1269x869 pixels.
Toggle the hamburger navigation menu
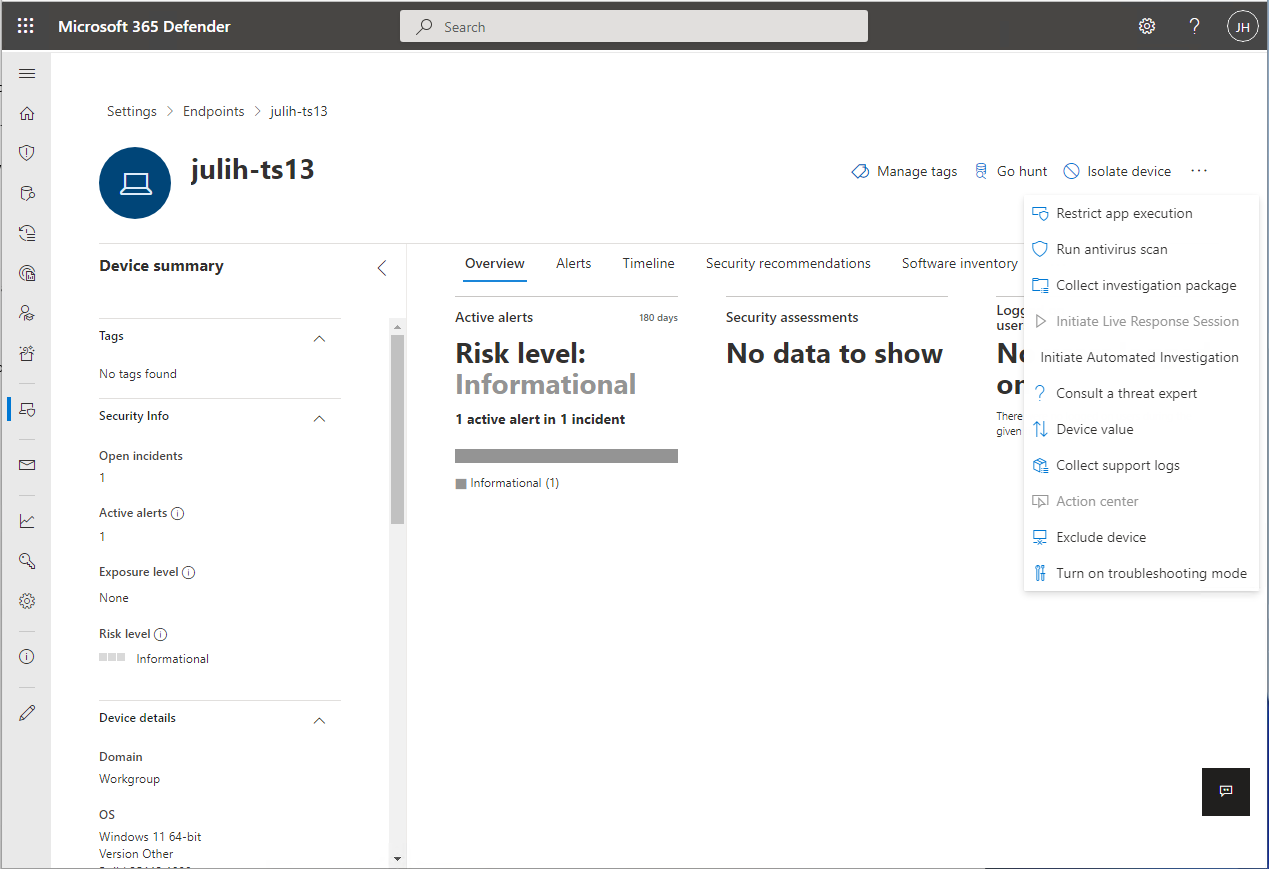27,74
